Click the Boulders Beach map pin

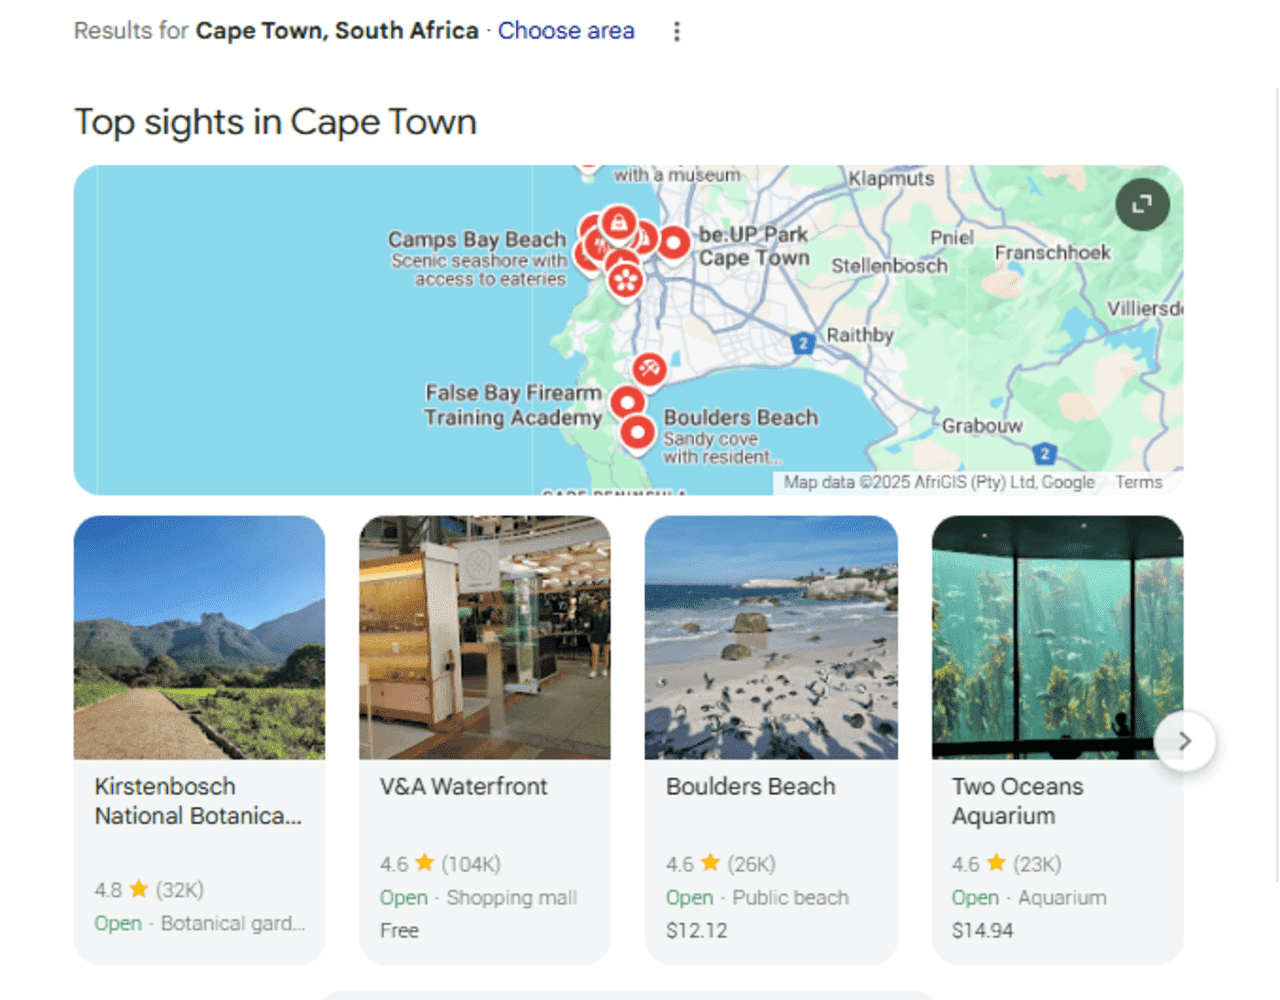[637, 434]
